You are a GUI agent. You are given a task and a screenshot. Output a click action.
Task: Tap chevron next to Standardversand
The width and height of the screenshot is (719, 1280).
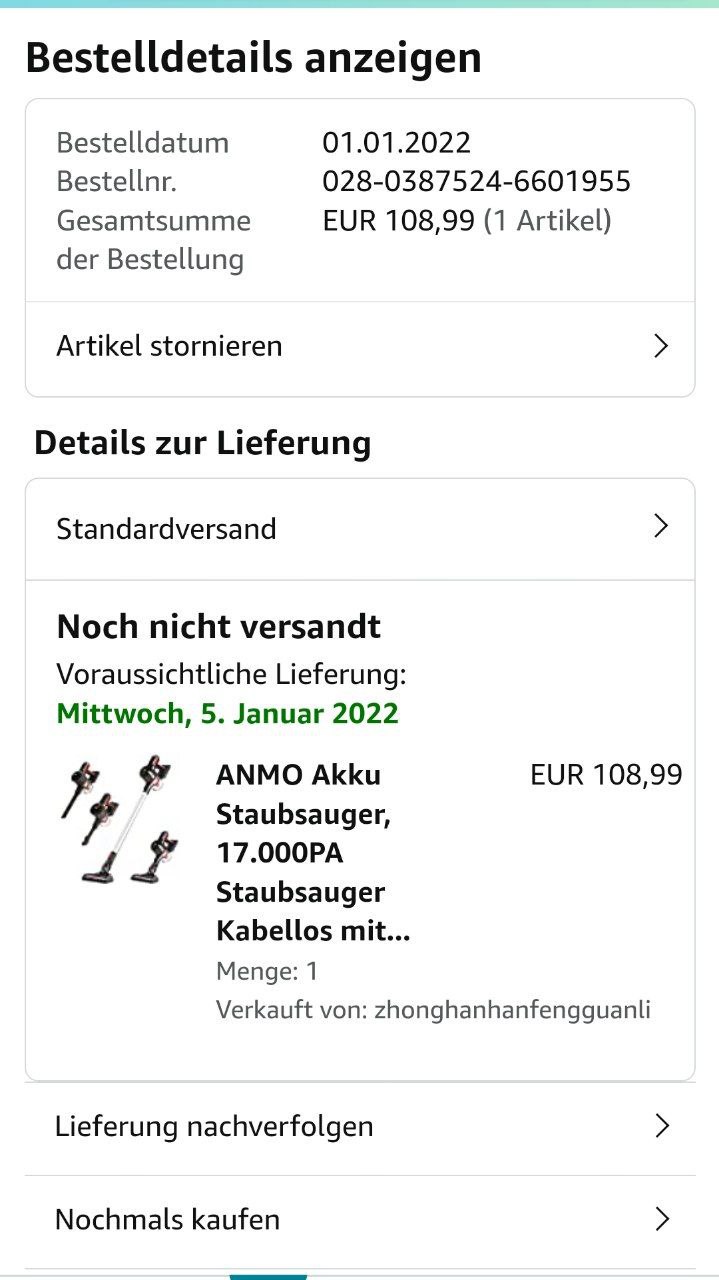click(660, 527)
